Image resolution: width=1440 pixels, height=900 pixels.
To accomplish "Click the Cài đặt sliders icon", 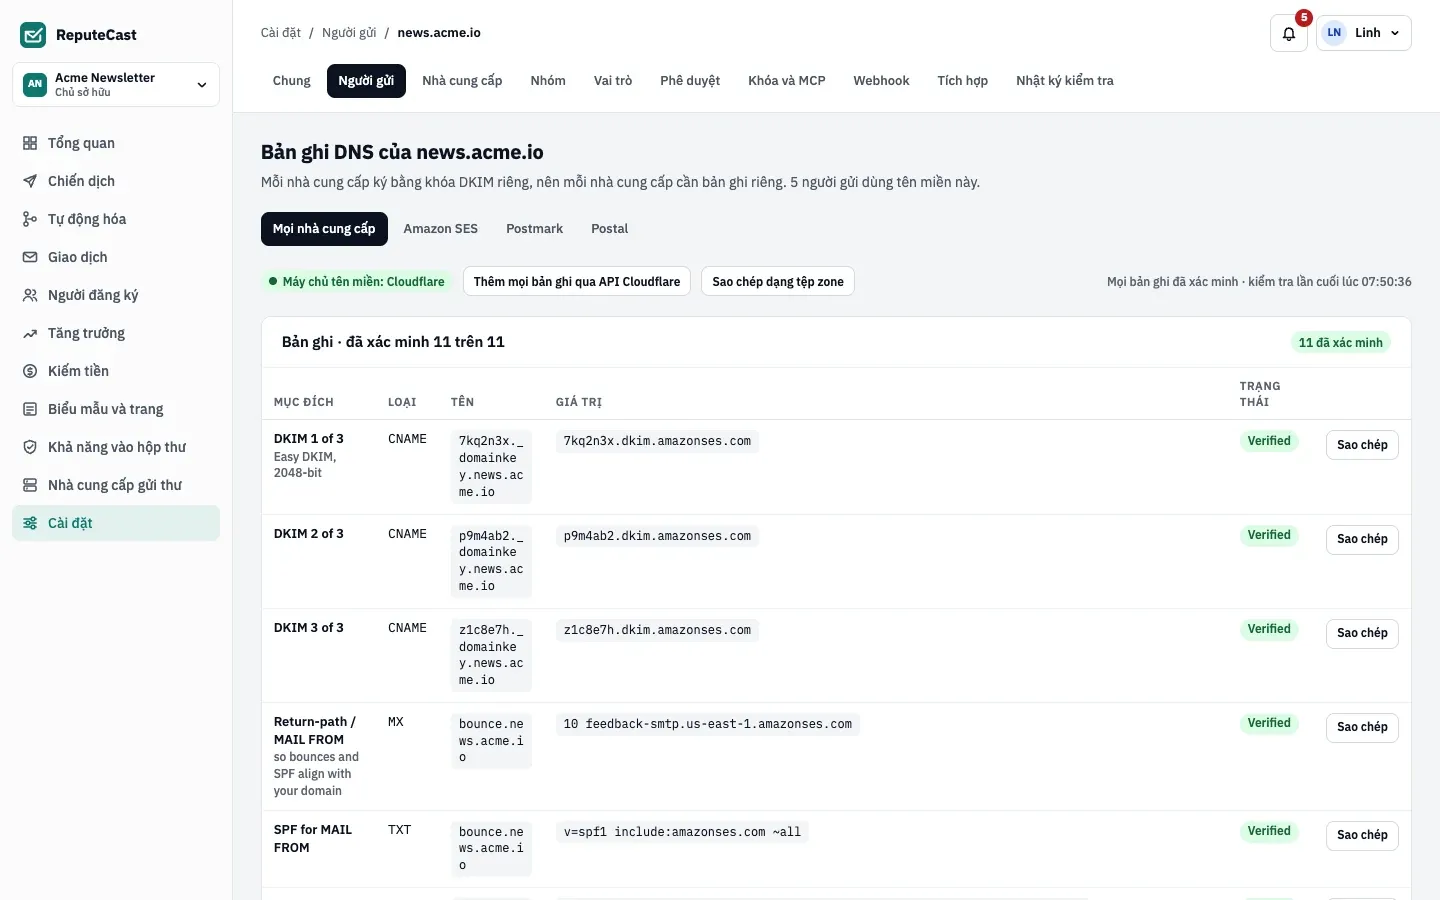I will pos(30,523).
